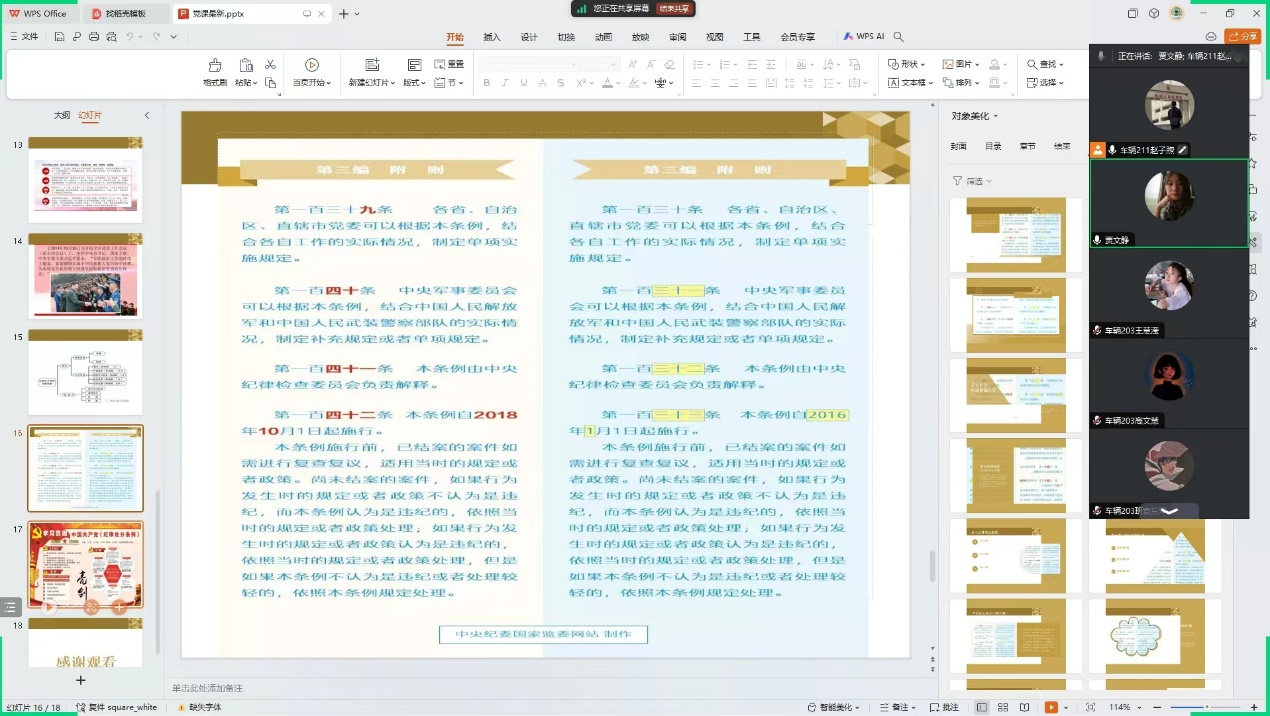Open the 对象美化 panel dropdown
Image resolution: width=1270 pixels, height=716 pixels.
(975, 116)
